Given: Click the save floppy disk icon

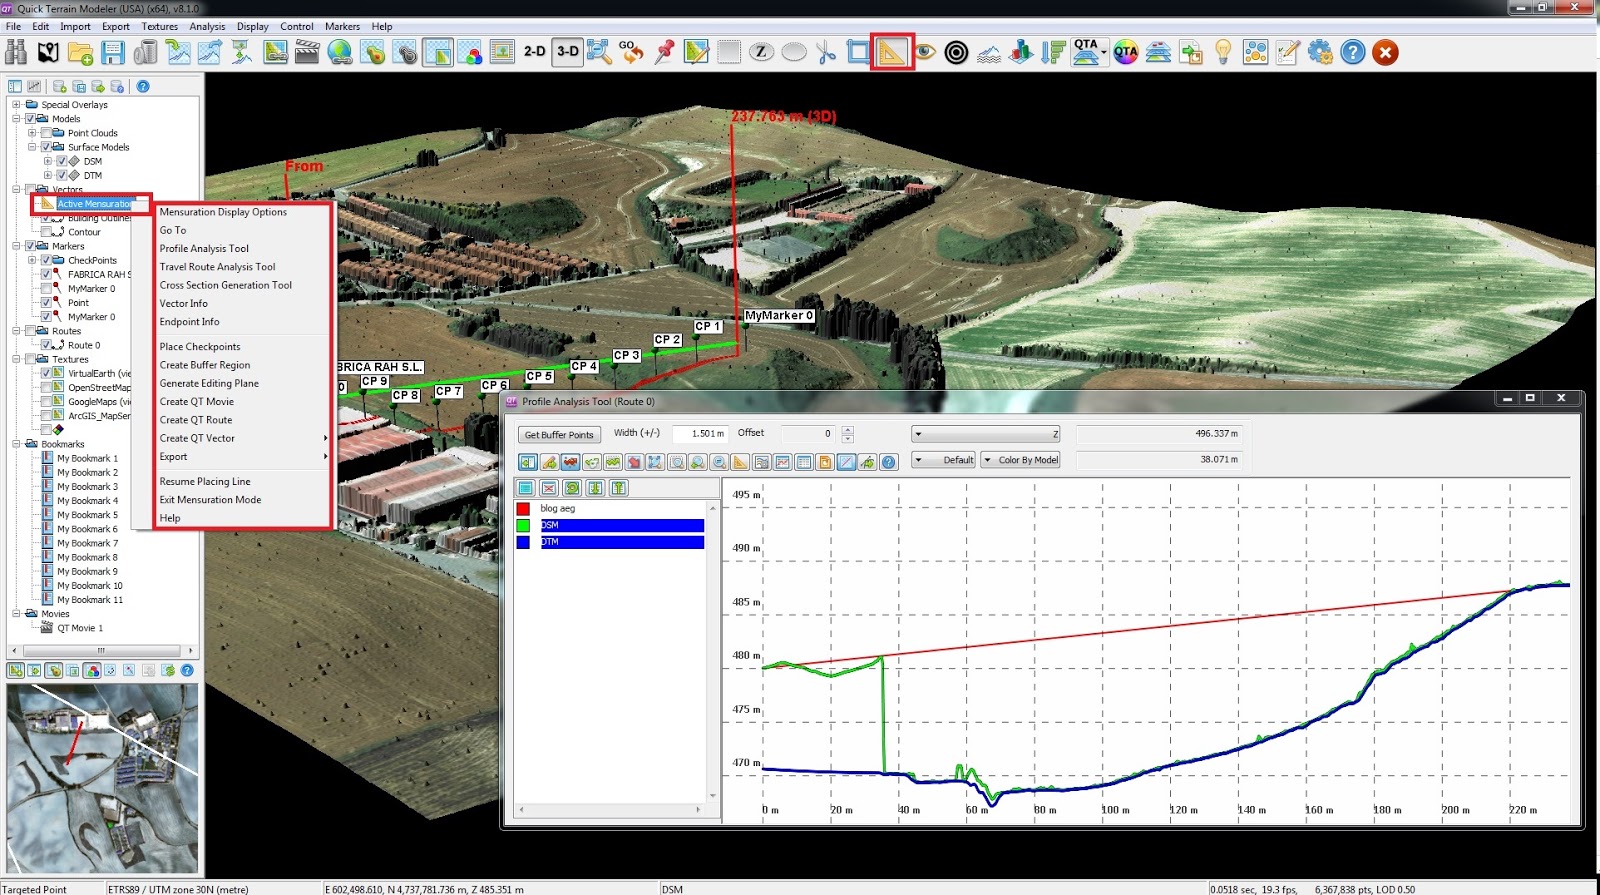Looking at the screenshot, I should click(x=113, y=52).
